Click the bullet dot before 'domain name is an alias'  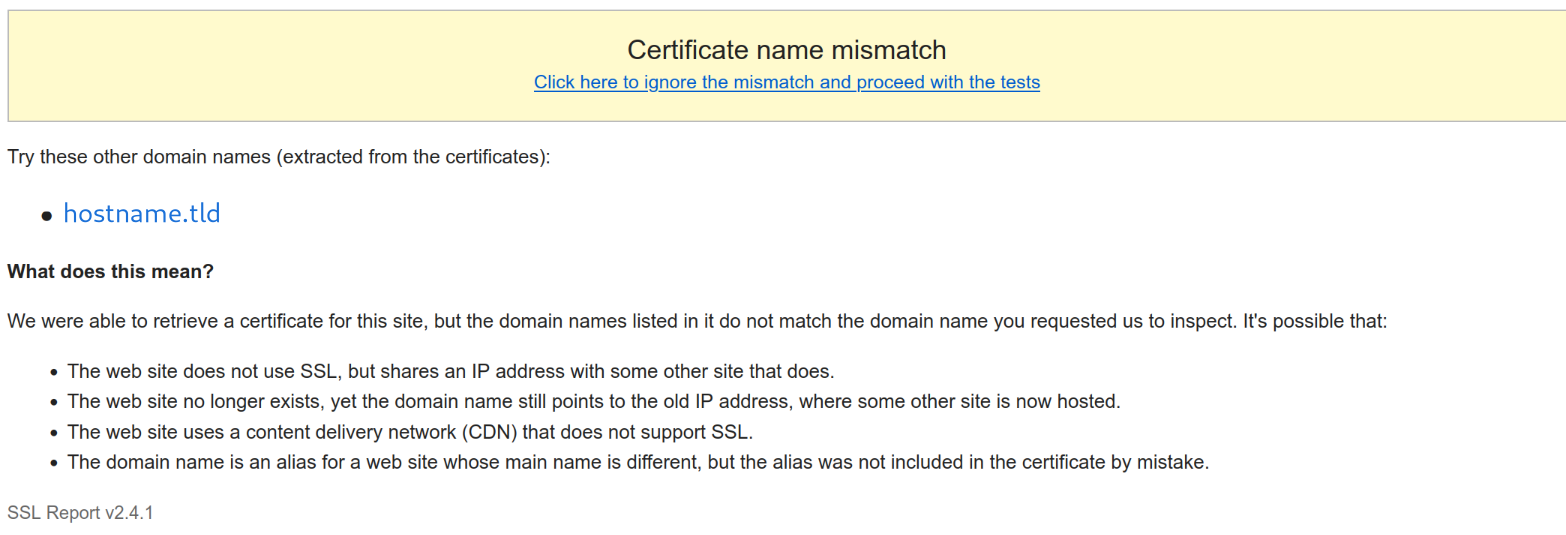[x=53, y=464]
